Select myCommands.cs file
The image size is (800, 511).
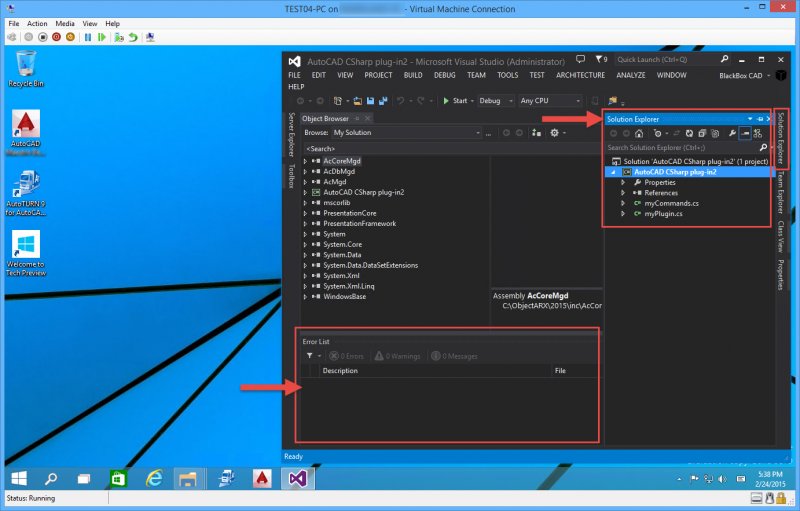click(x=671, y=203)
